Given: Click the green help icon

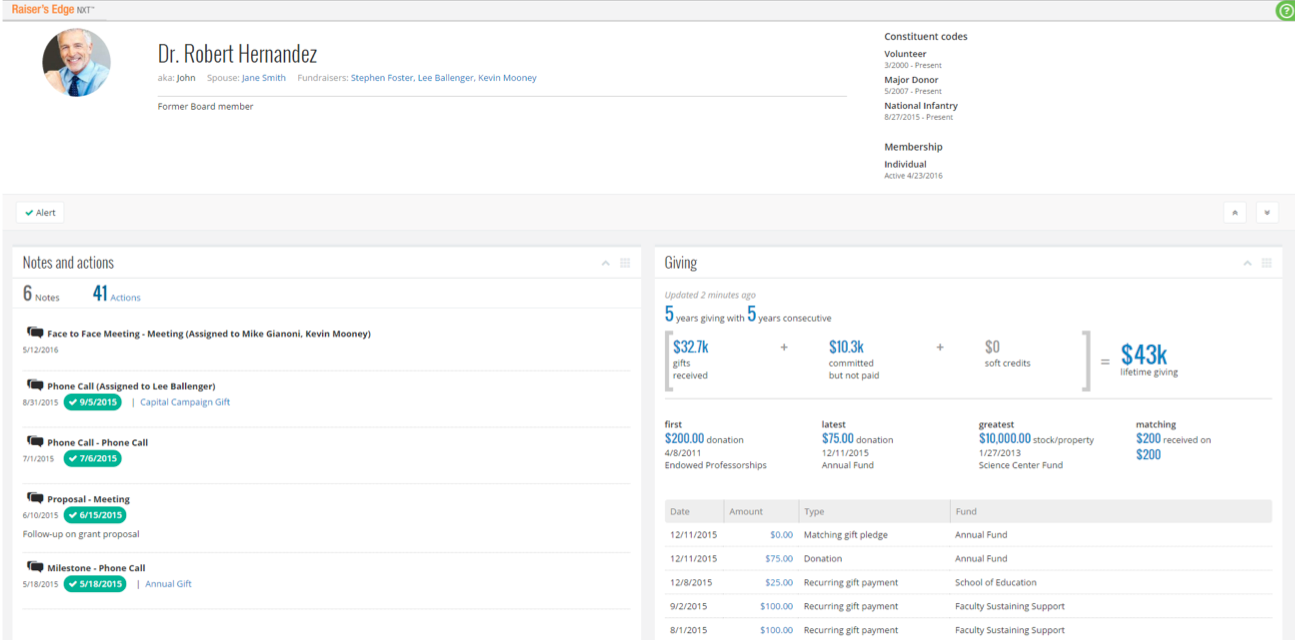Looking at the screenshot, I should pos(1285,11).
